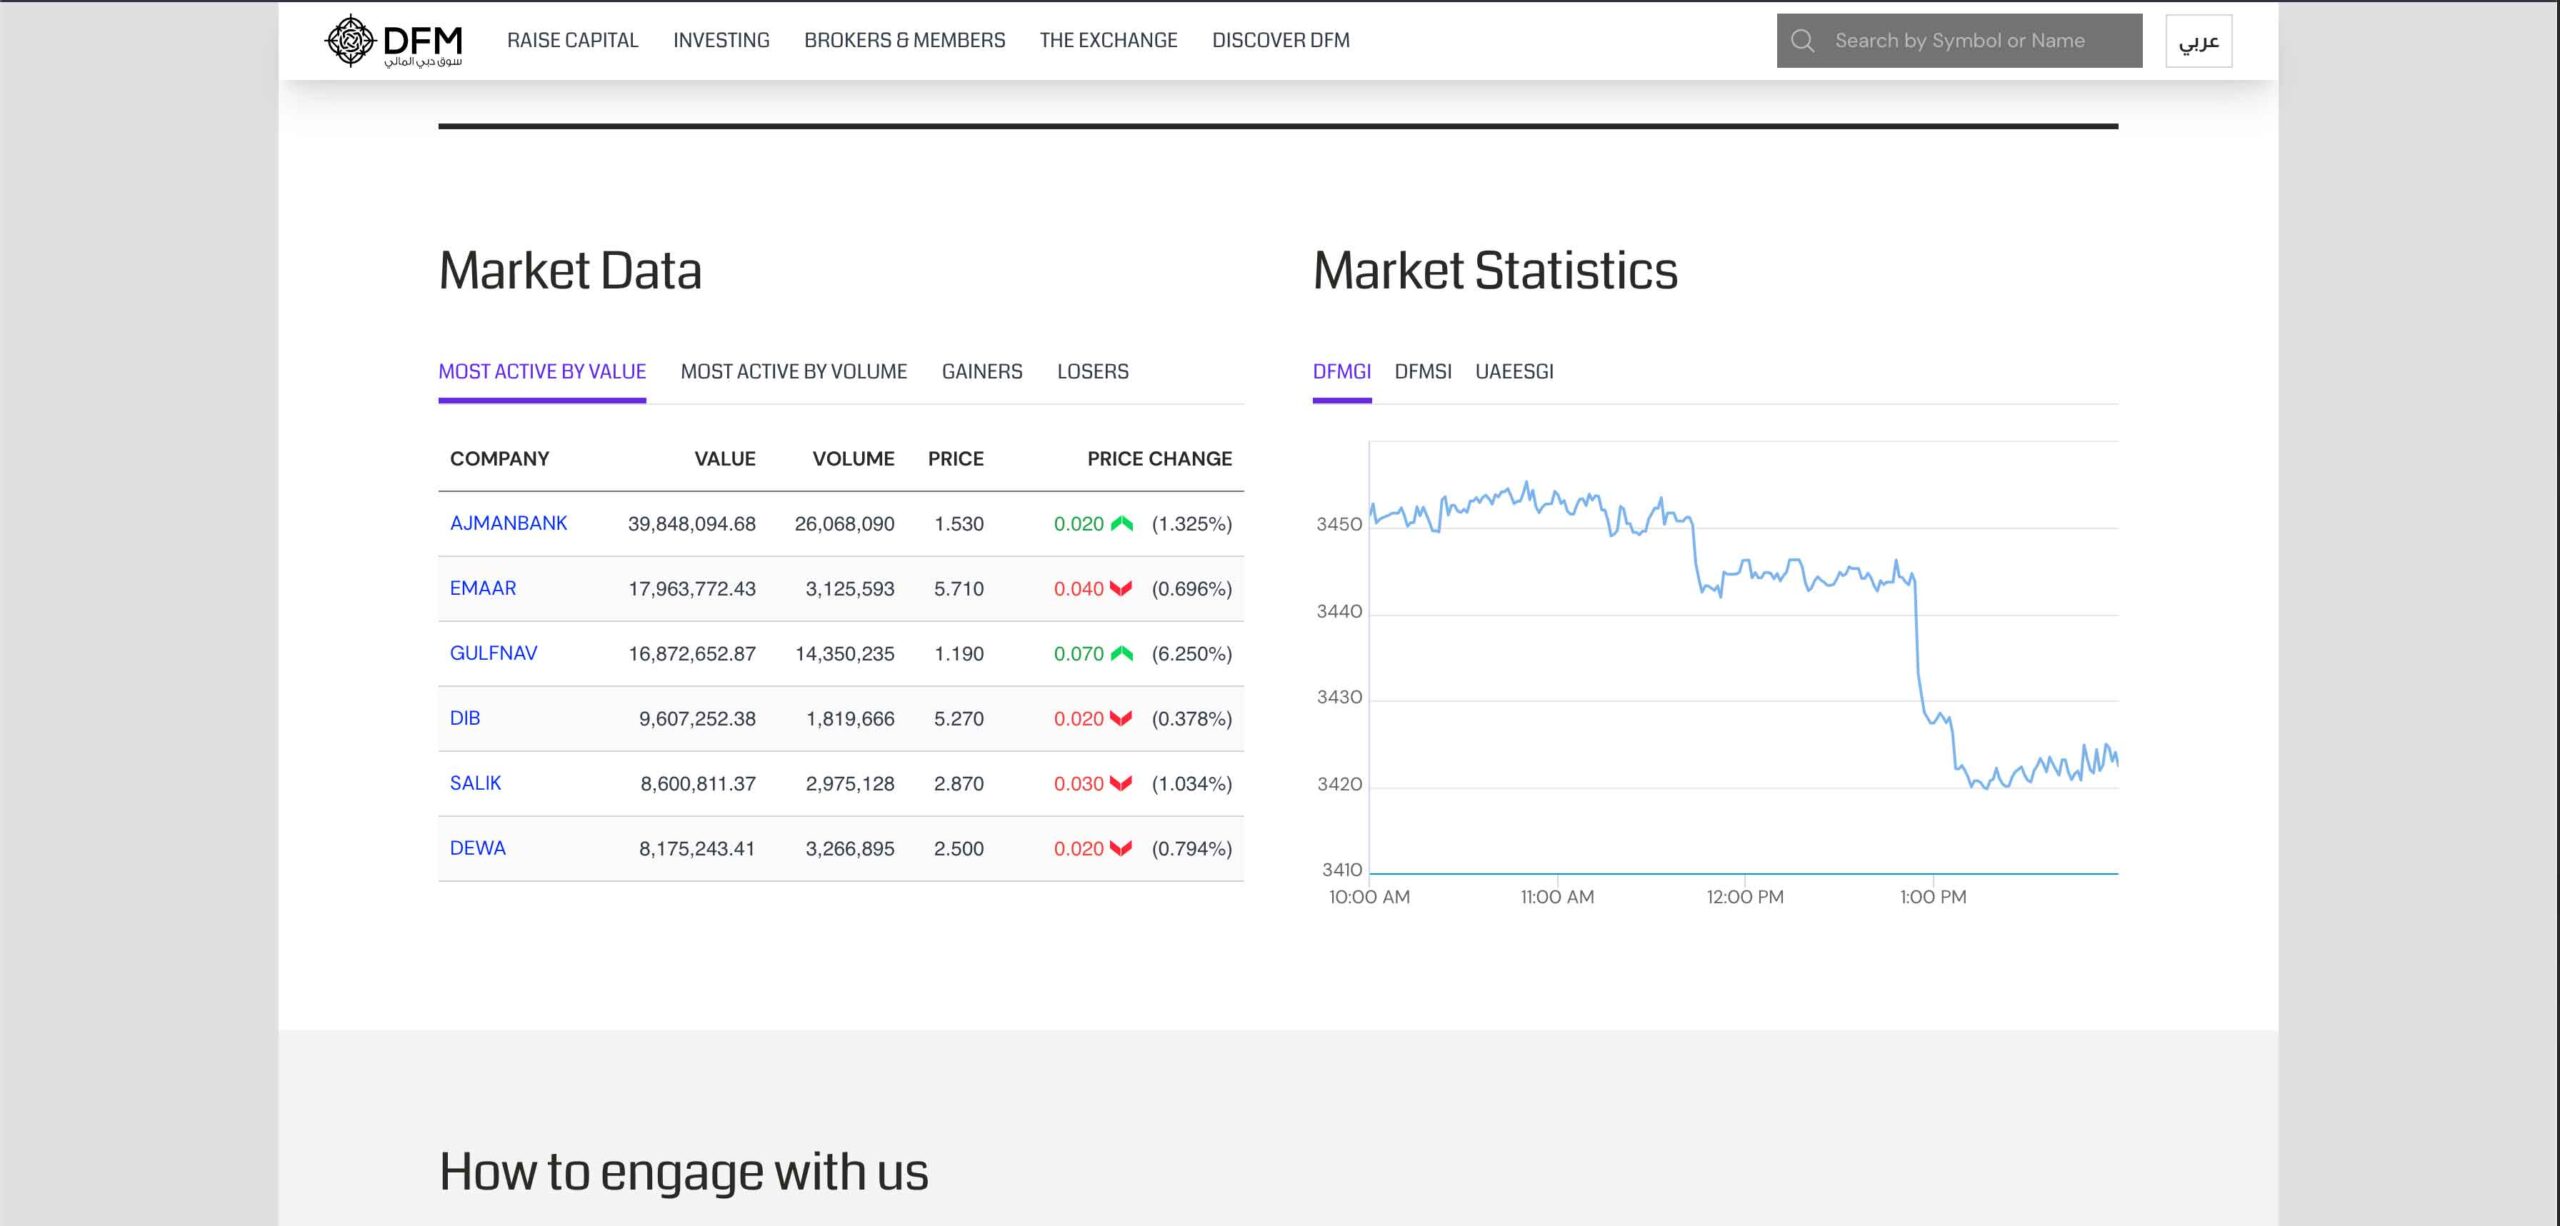Click the search magnifier icon
The height and width of the screenshot is (1226, 2560).
(1802, 41)
